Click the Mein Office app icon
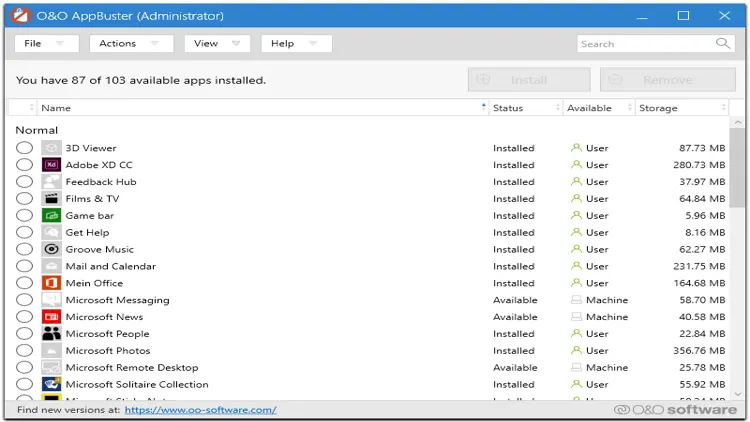This screenshot has width=750, height=422. pos(51,283)
